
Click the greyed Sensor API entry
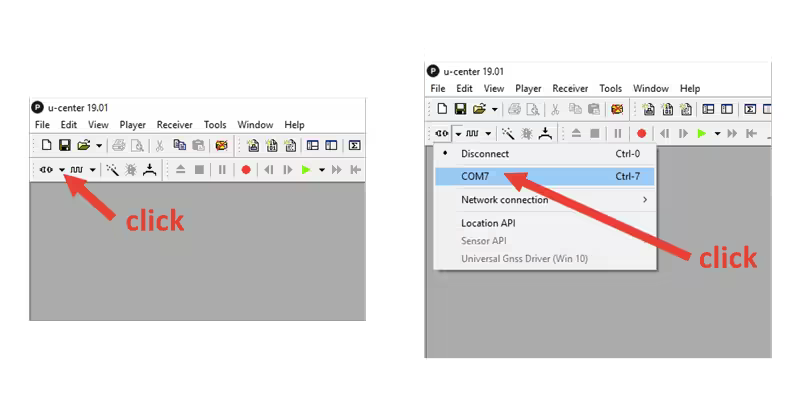544,241
